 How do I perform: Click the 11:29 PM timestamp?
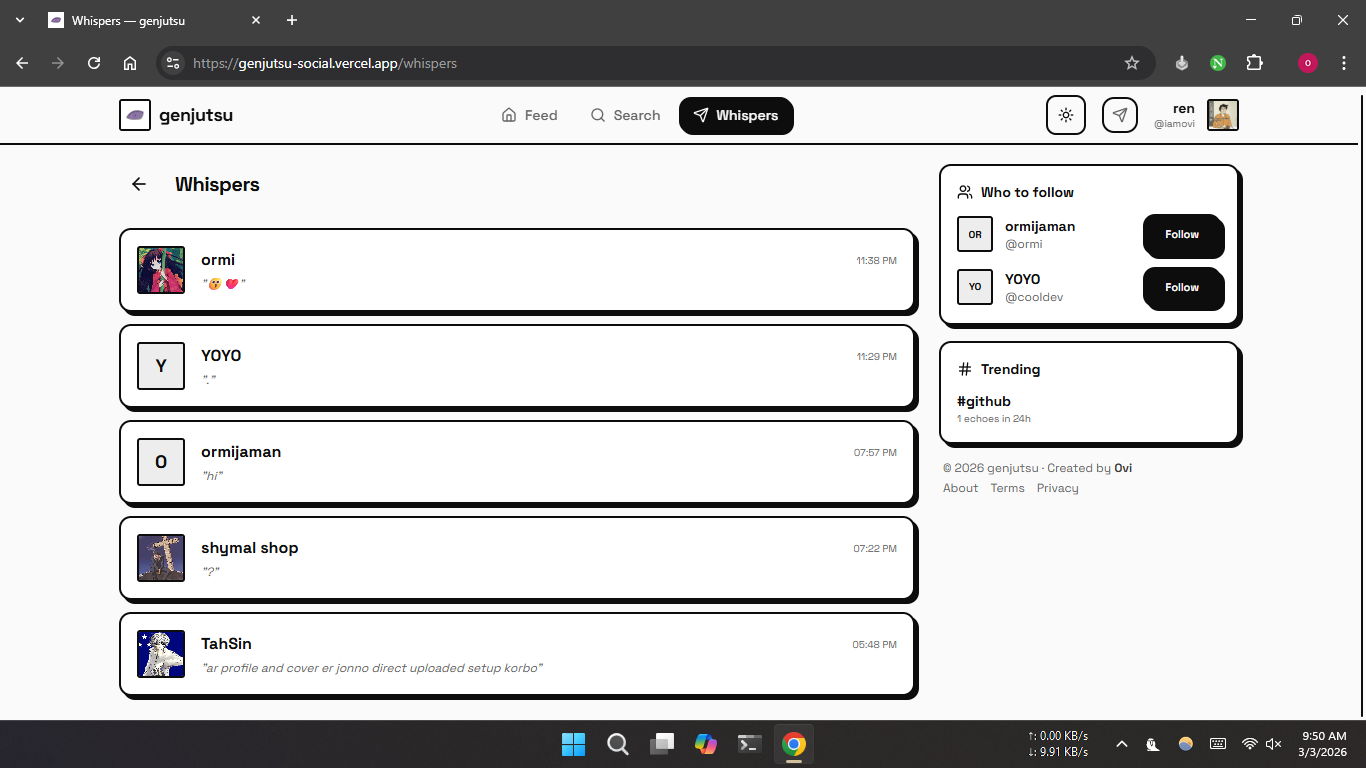click(876, 357)
